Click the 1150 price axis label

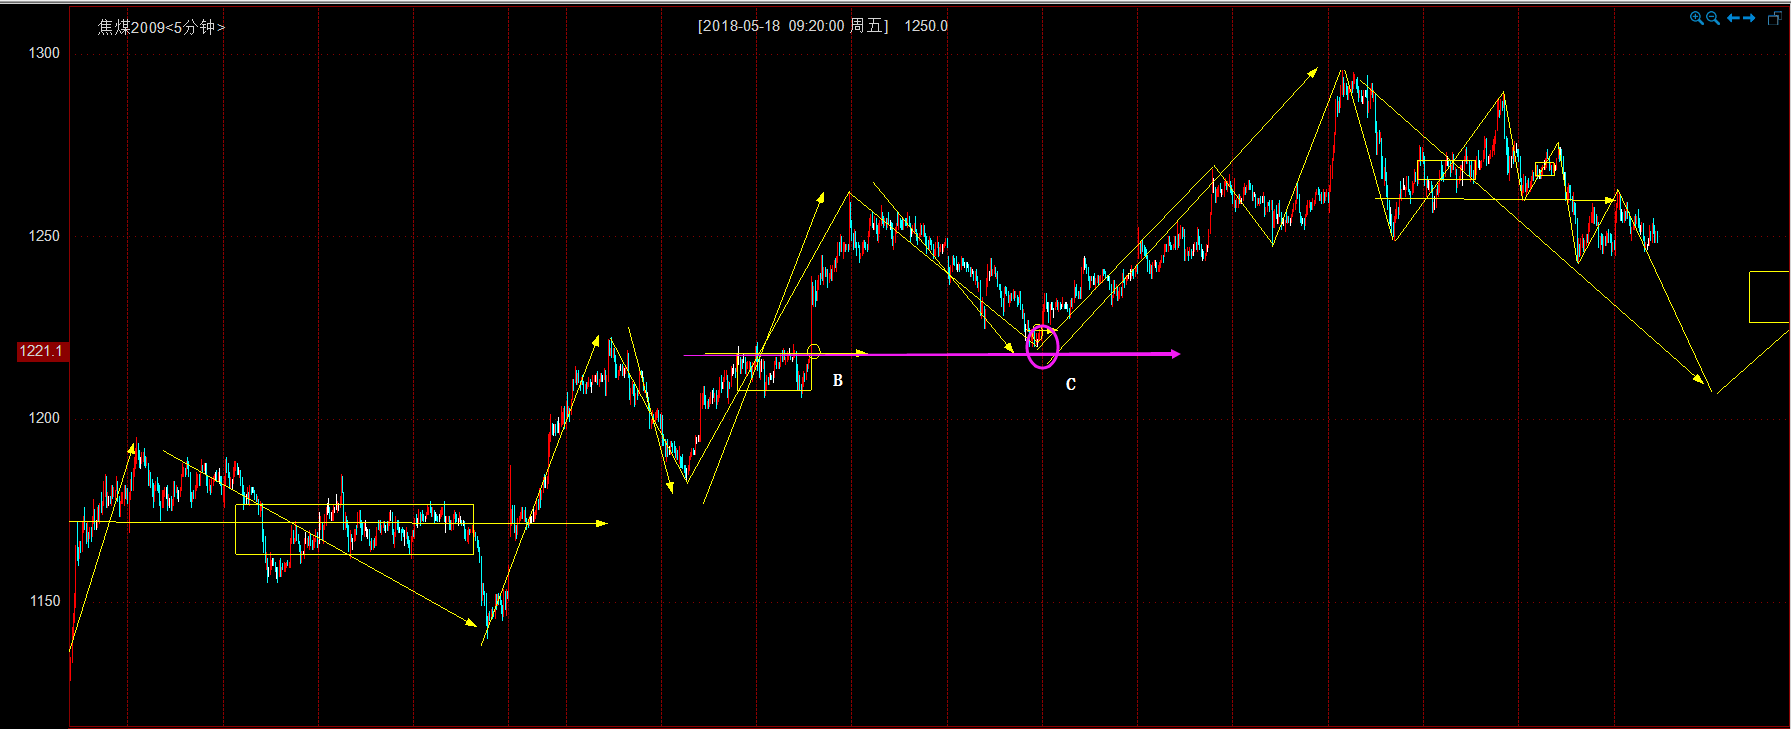44,601
